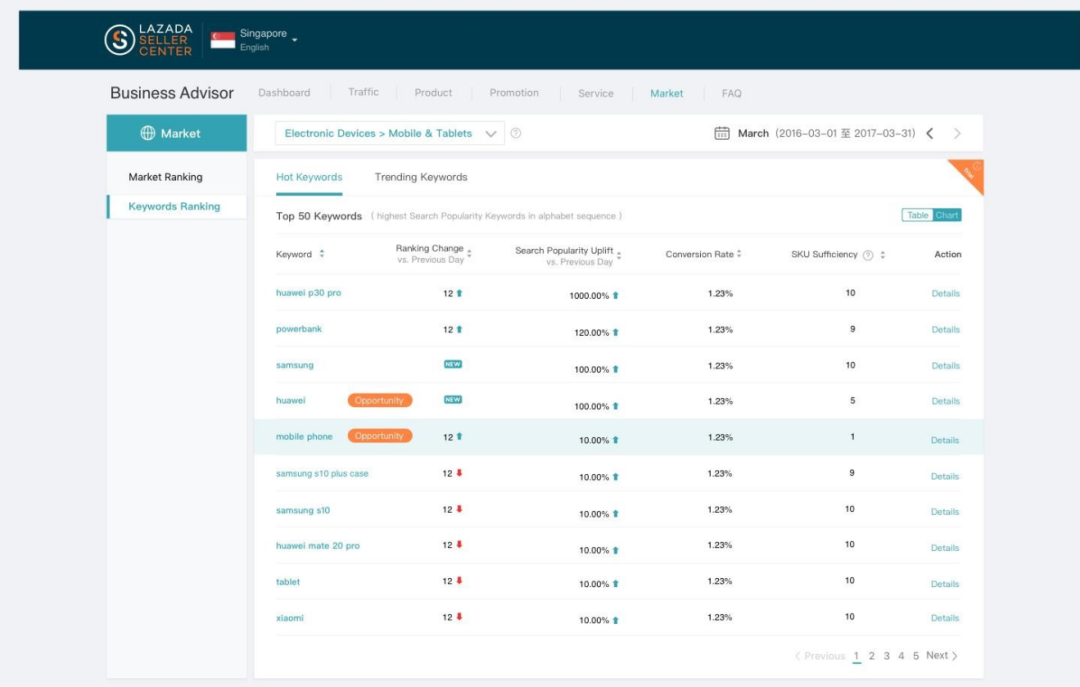Sort by the Keyword column arrows
This screenshot has height=687, width=1080.
point(322,254)
